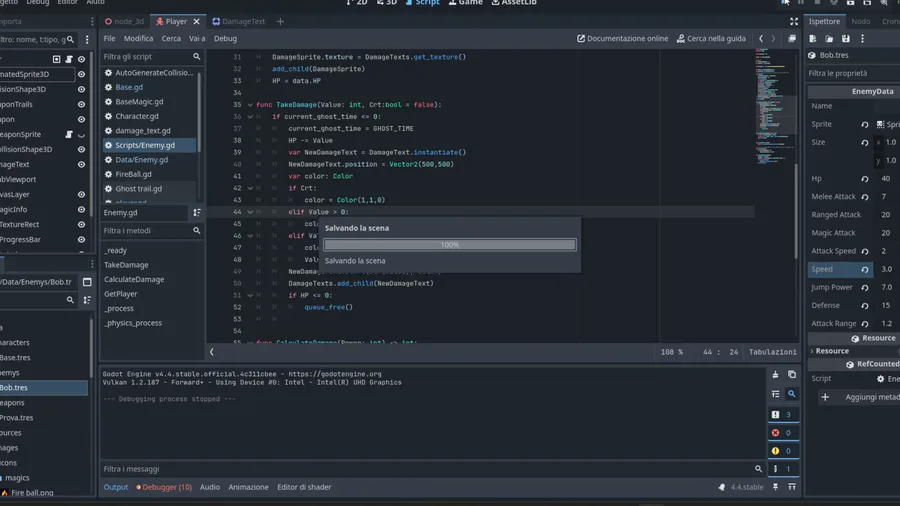Copy output log selection icon
The image size is (900, 506).
point(792,375)
